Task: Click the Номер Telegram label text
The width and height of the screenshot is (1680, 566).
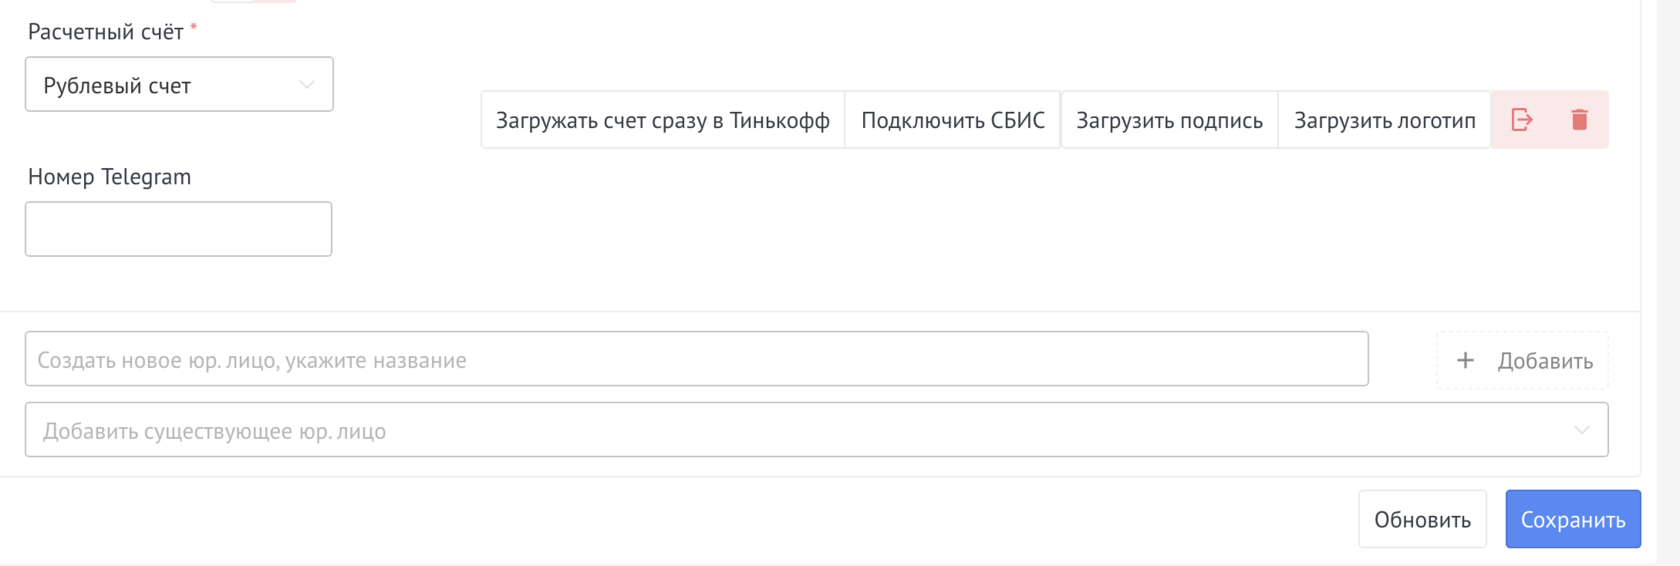Action: tap(109, 177)
